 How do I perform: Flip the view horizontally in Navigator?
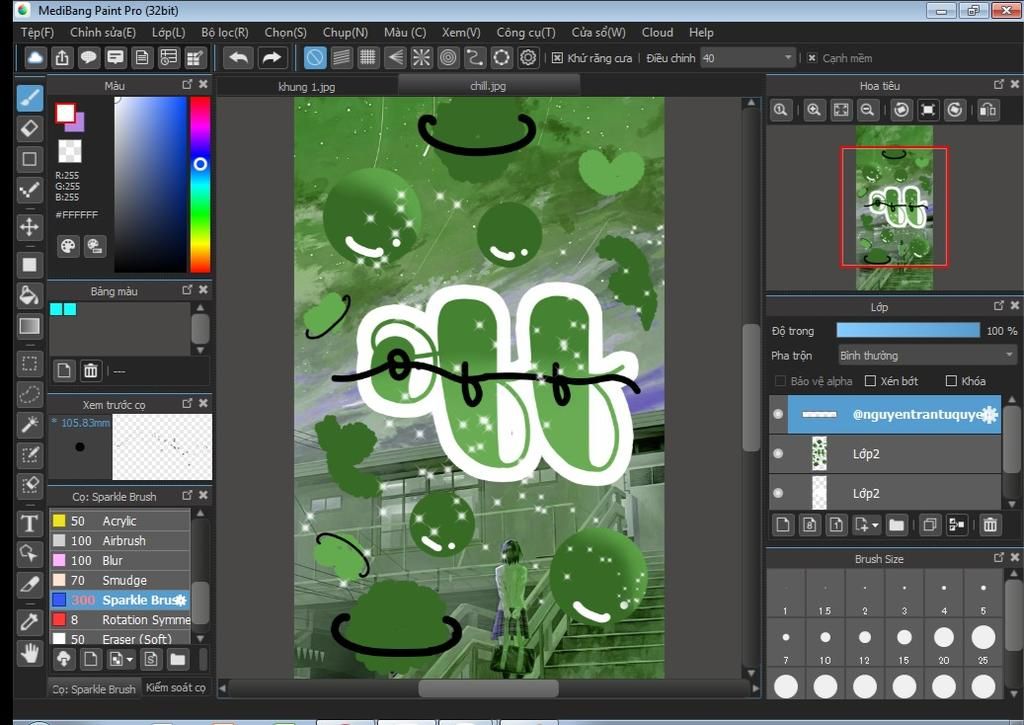click(988, 110)
